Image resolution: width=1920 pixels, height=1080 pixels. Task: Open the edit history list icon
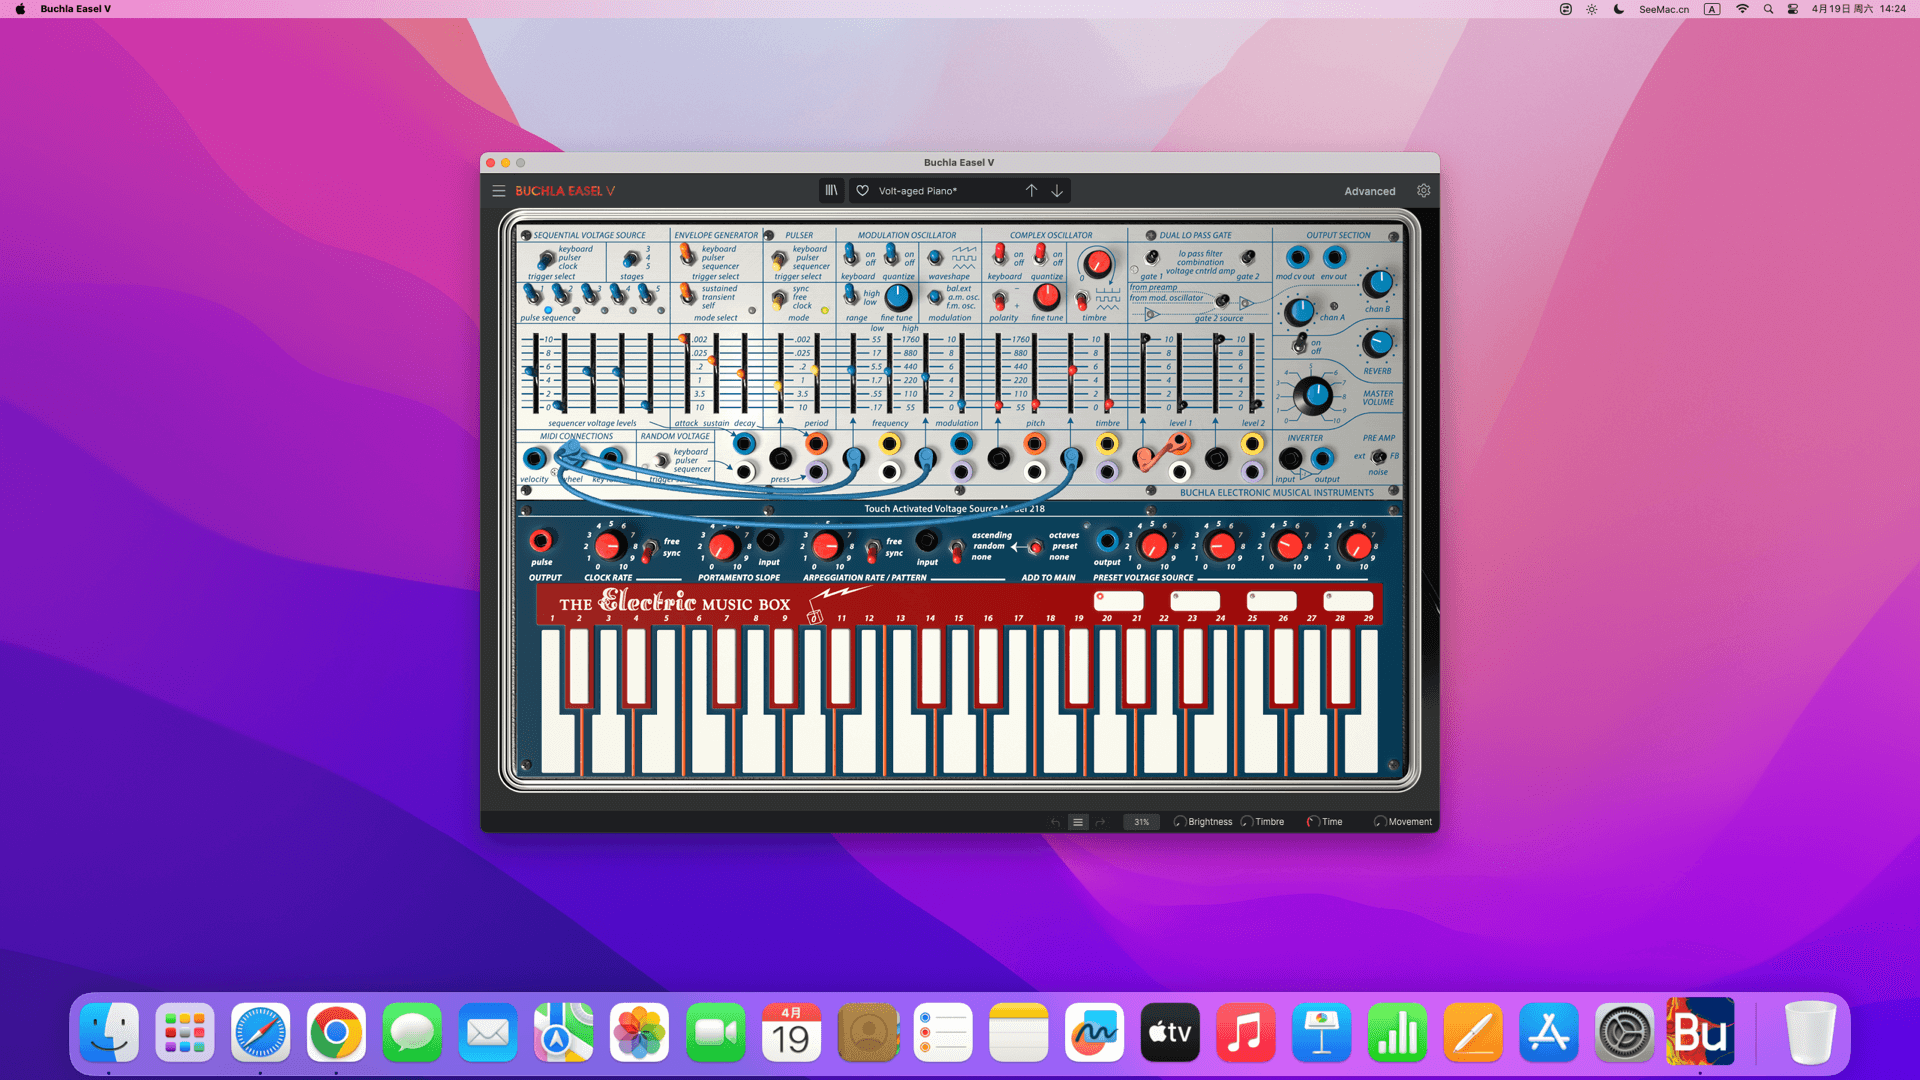(1078, 822)
